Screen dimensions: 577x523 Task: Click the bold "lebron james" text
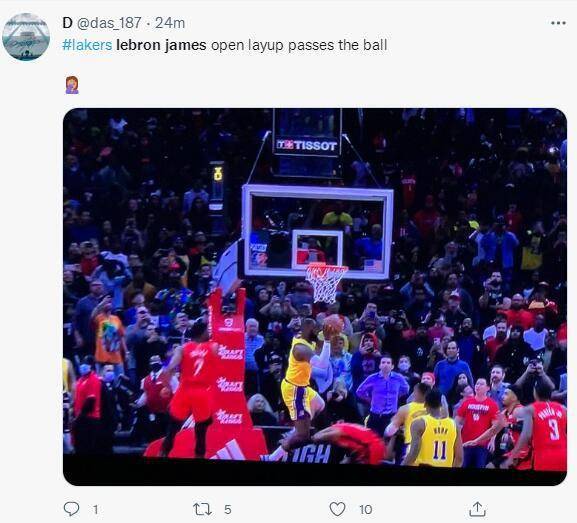point(161,45)
